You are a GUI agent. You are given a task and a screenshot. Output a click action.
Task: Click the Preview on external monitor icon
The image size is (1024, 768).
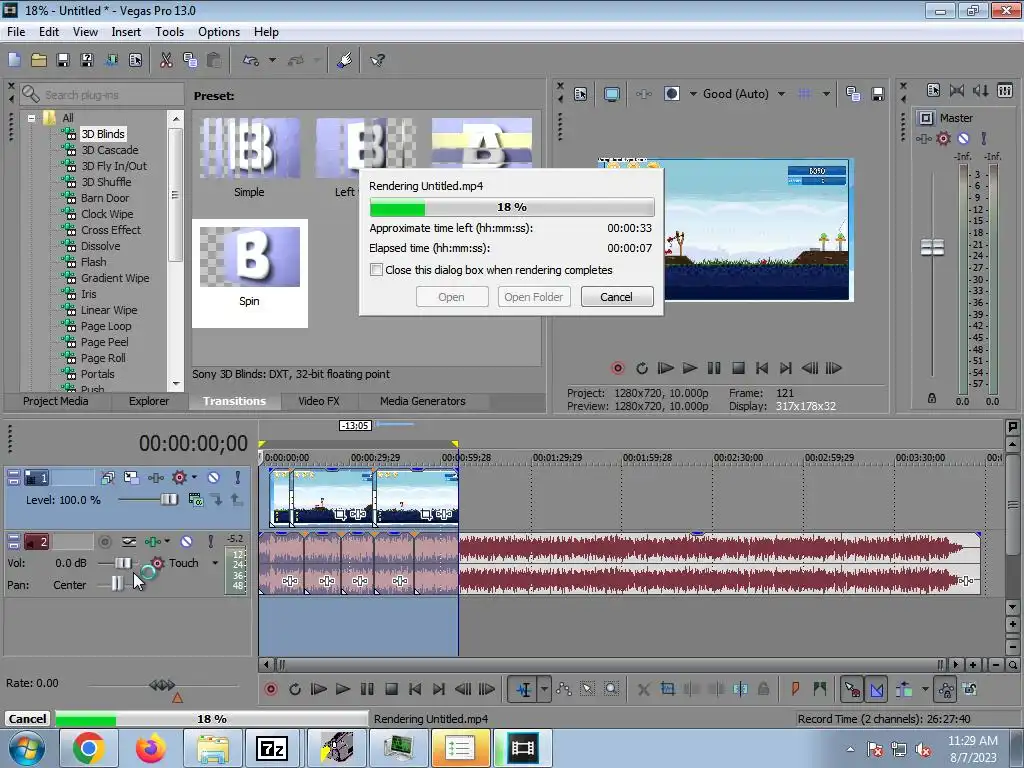[612, 94]
